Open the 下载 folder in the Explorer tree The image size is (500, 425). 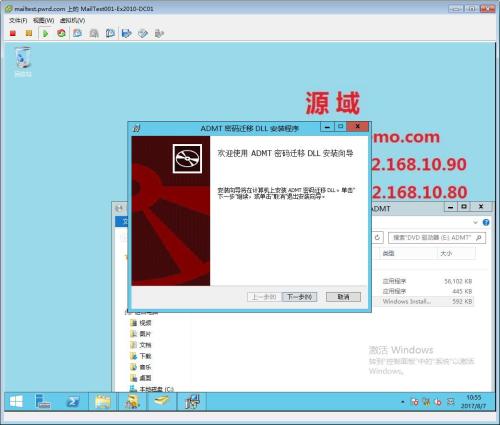[x=141, y=356]
